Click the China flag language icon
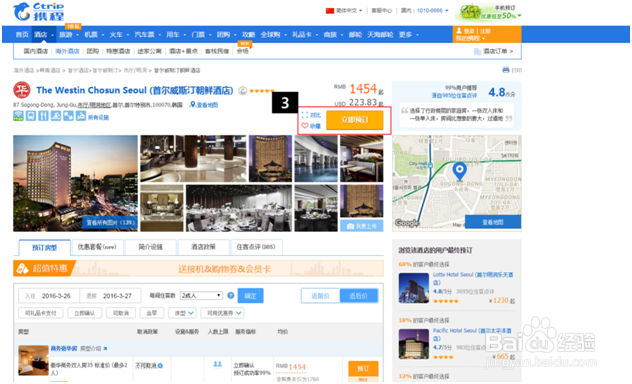The width and height of the screenshot is (632, 384). tap(330, 10)
